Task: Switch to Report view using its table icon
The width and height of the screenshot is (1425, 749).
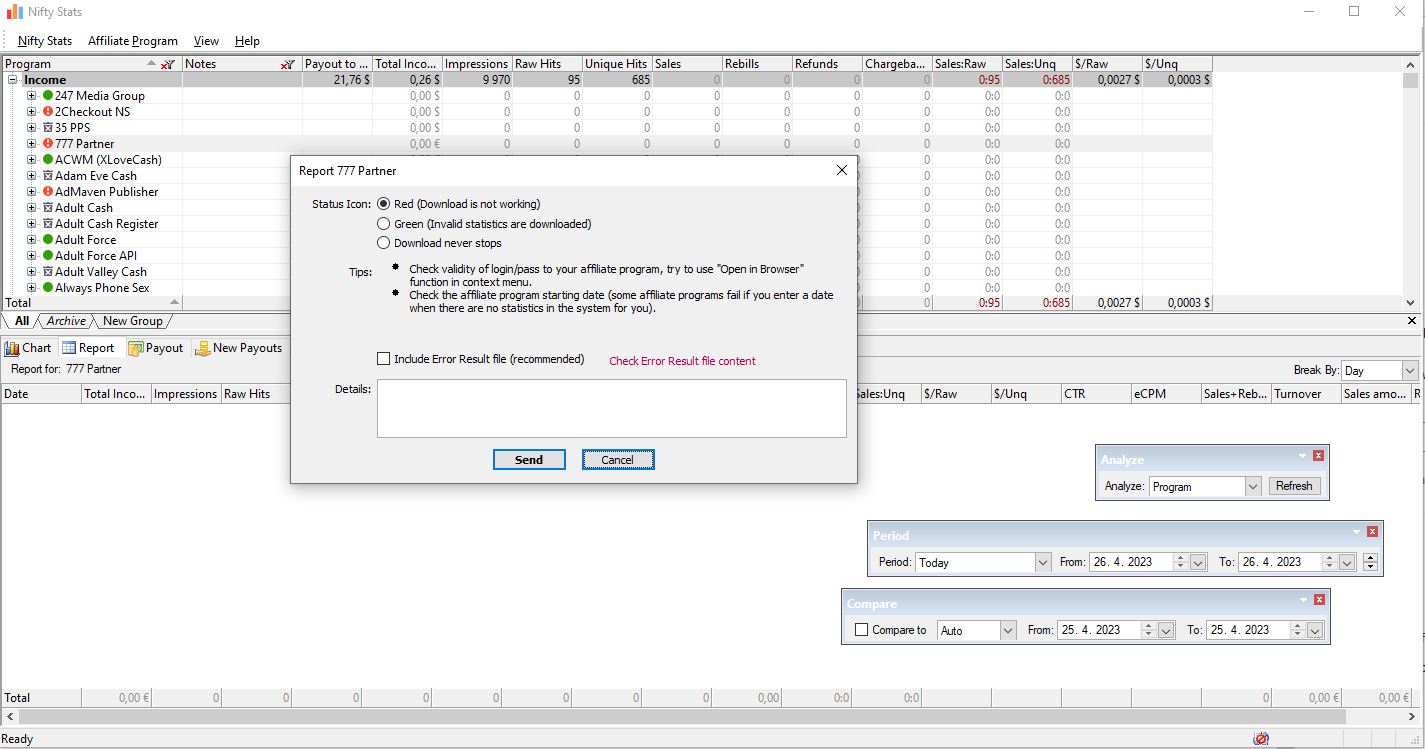Action: (x=70, y=347)
